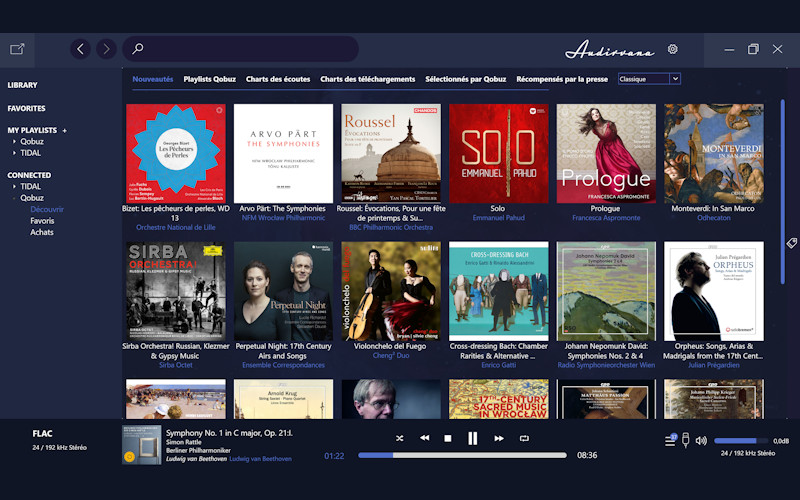Viewport: 800px width, 500px height.
Task: Open Audirvana settings gear
Action: point(672,49)
